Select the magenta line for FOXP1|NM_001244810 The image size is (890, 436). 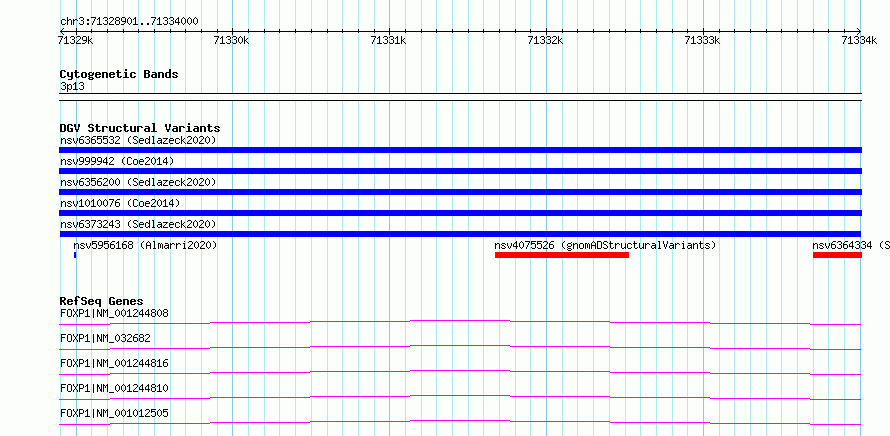click(x=460, y=397)
